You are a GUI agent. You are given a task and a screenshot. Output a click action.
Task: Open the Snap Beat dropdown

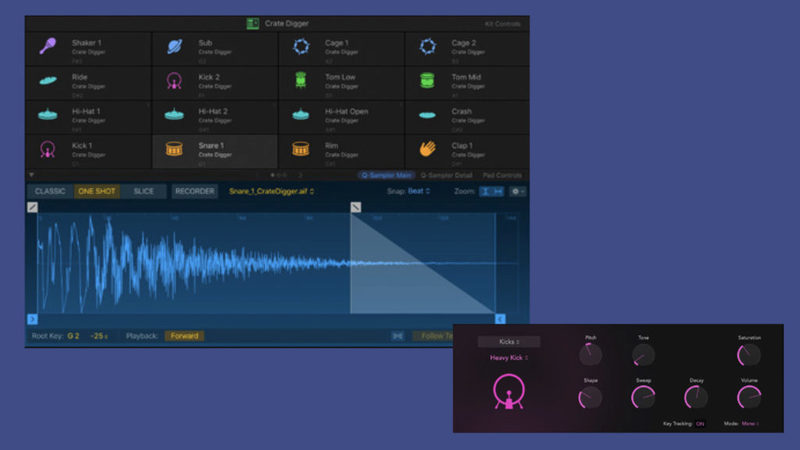click(x=409, y=191)
